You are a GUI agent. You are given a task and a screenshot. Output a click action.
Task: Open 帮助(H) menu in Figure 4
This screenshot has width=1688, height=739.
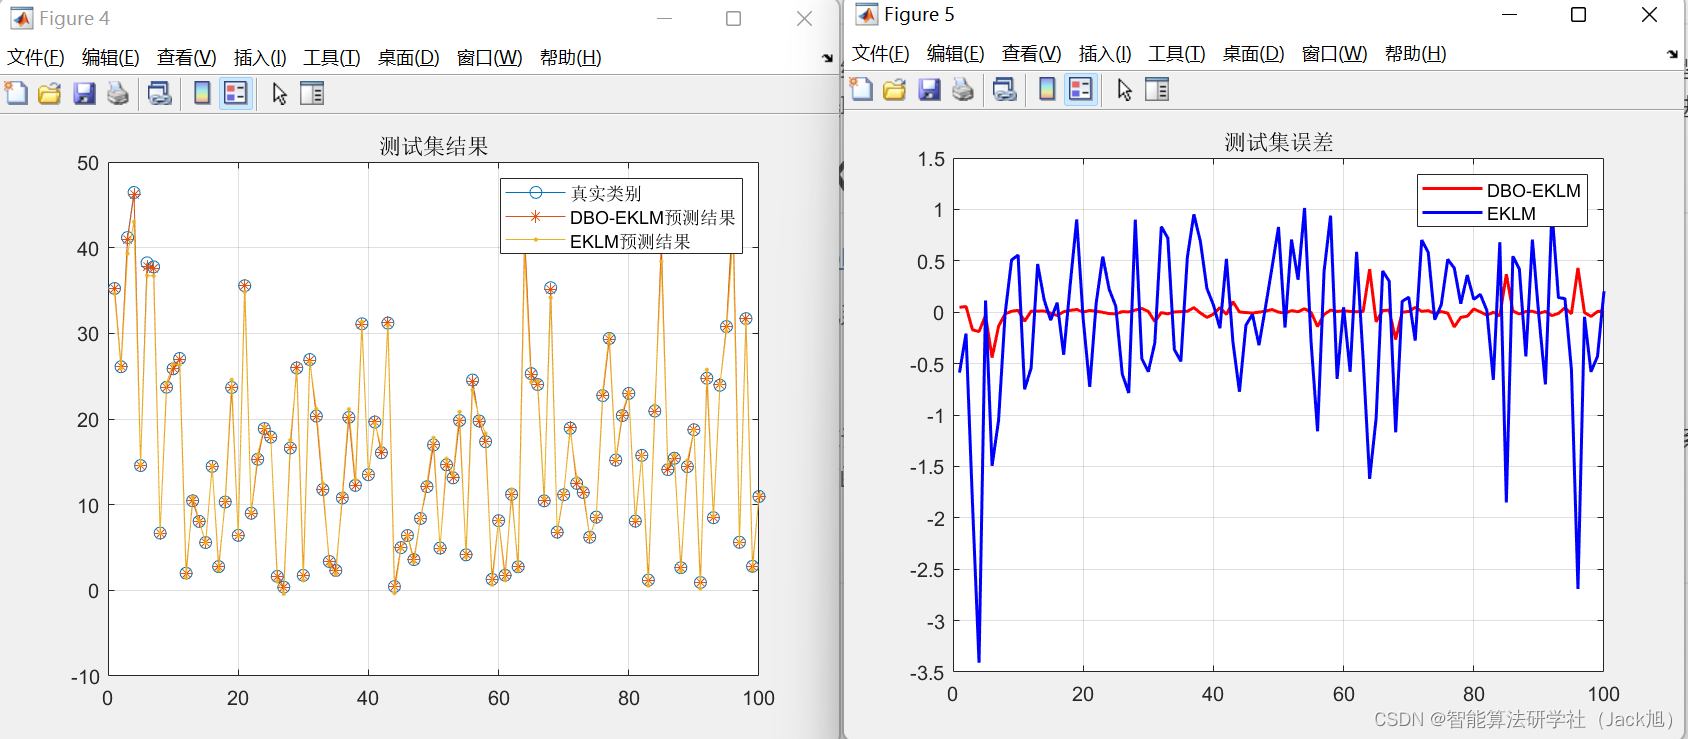(x=570, y=58)
